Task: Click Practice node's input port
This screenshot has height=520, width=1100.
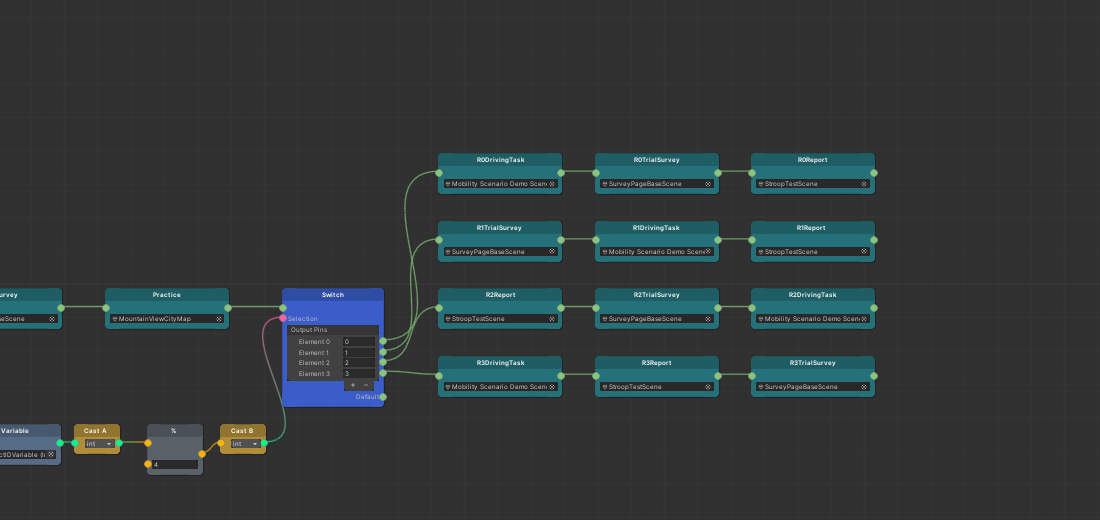Action: click(106, 308)
